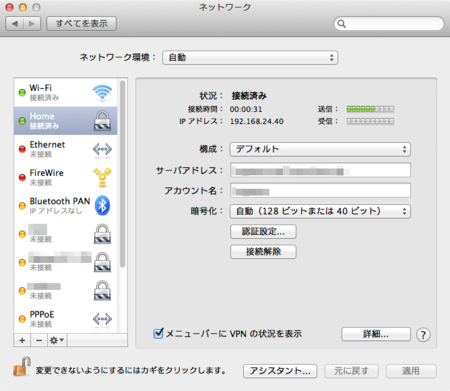Image resolution: width=450 pixels, height=391 pixels.
Task: Click the padlock icon directly above PPPoE
Action: [102, 290]
